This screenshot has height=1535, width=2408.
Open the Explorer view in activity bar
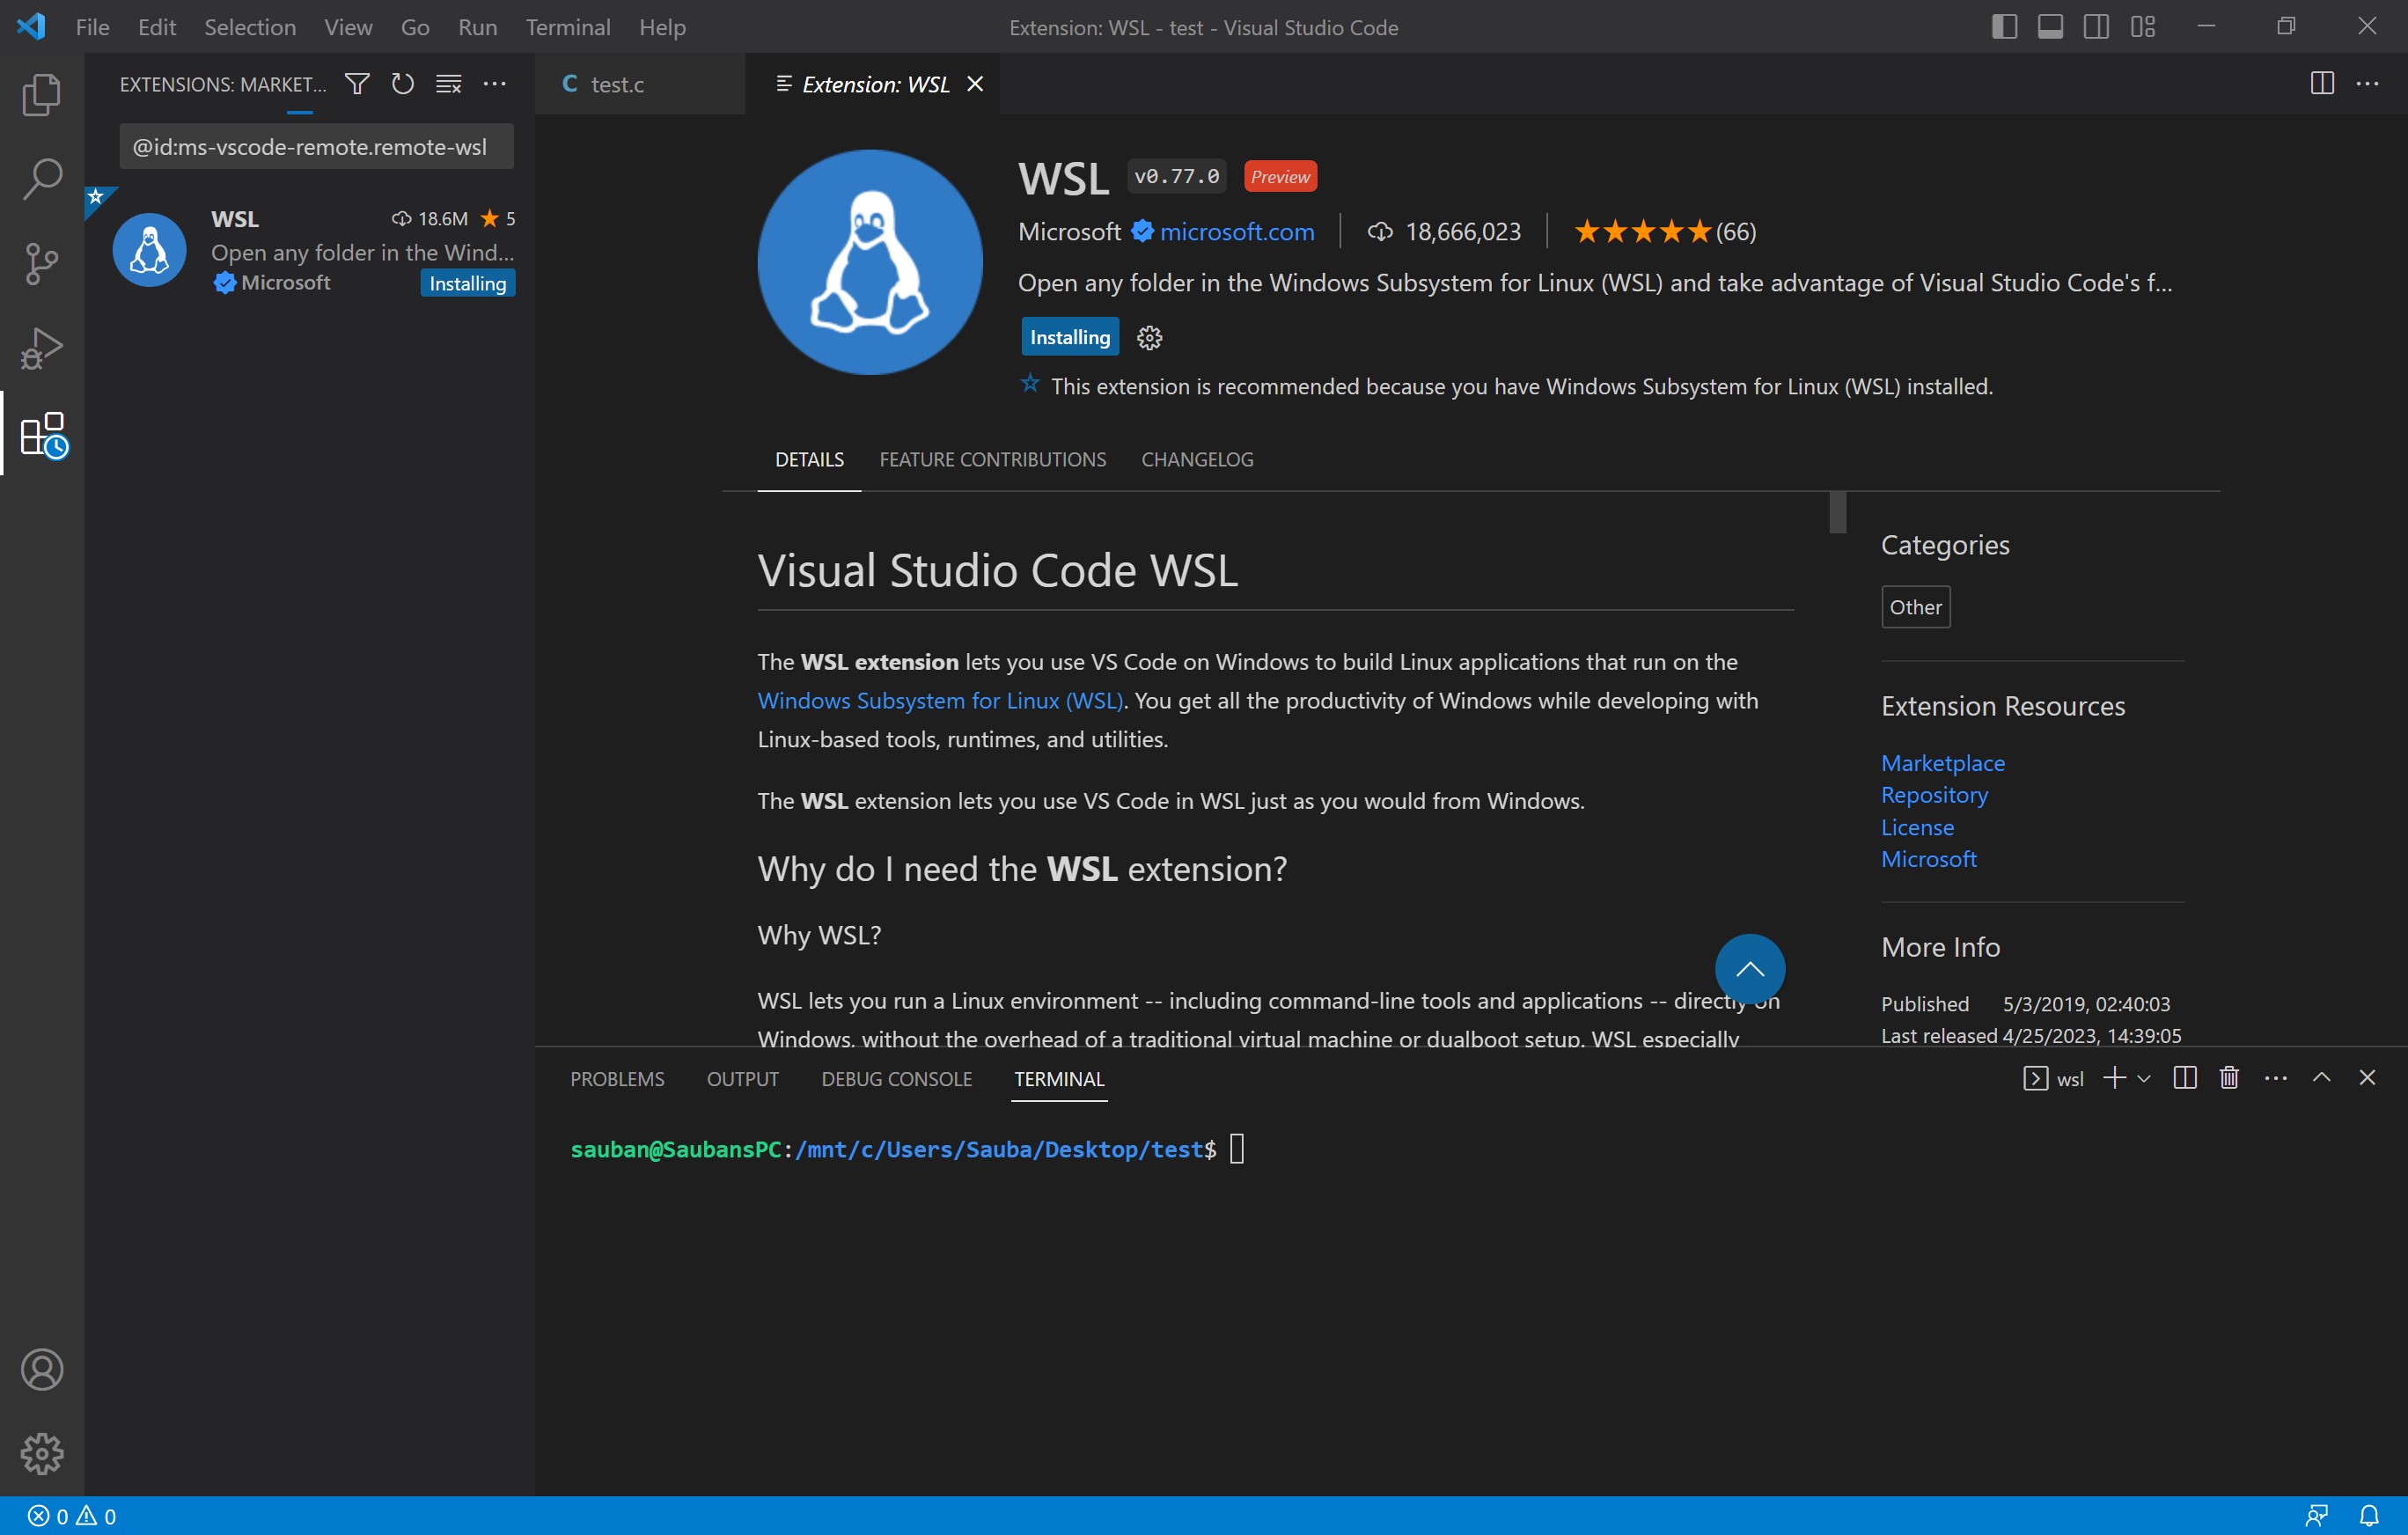42,94
